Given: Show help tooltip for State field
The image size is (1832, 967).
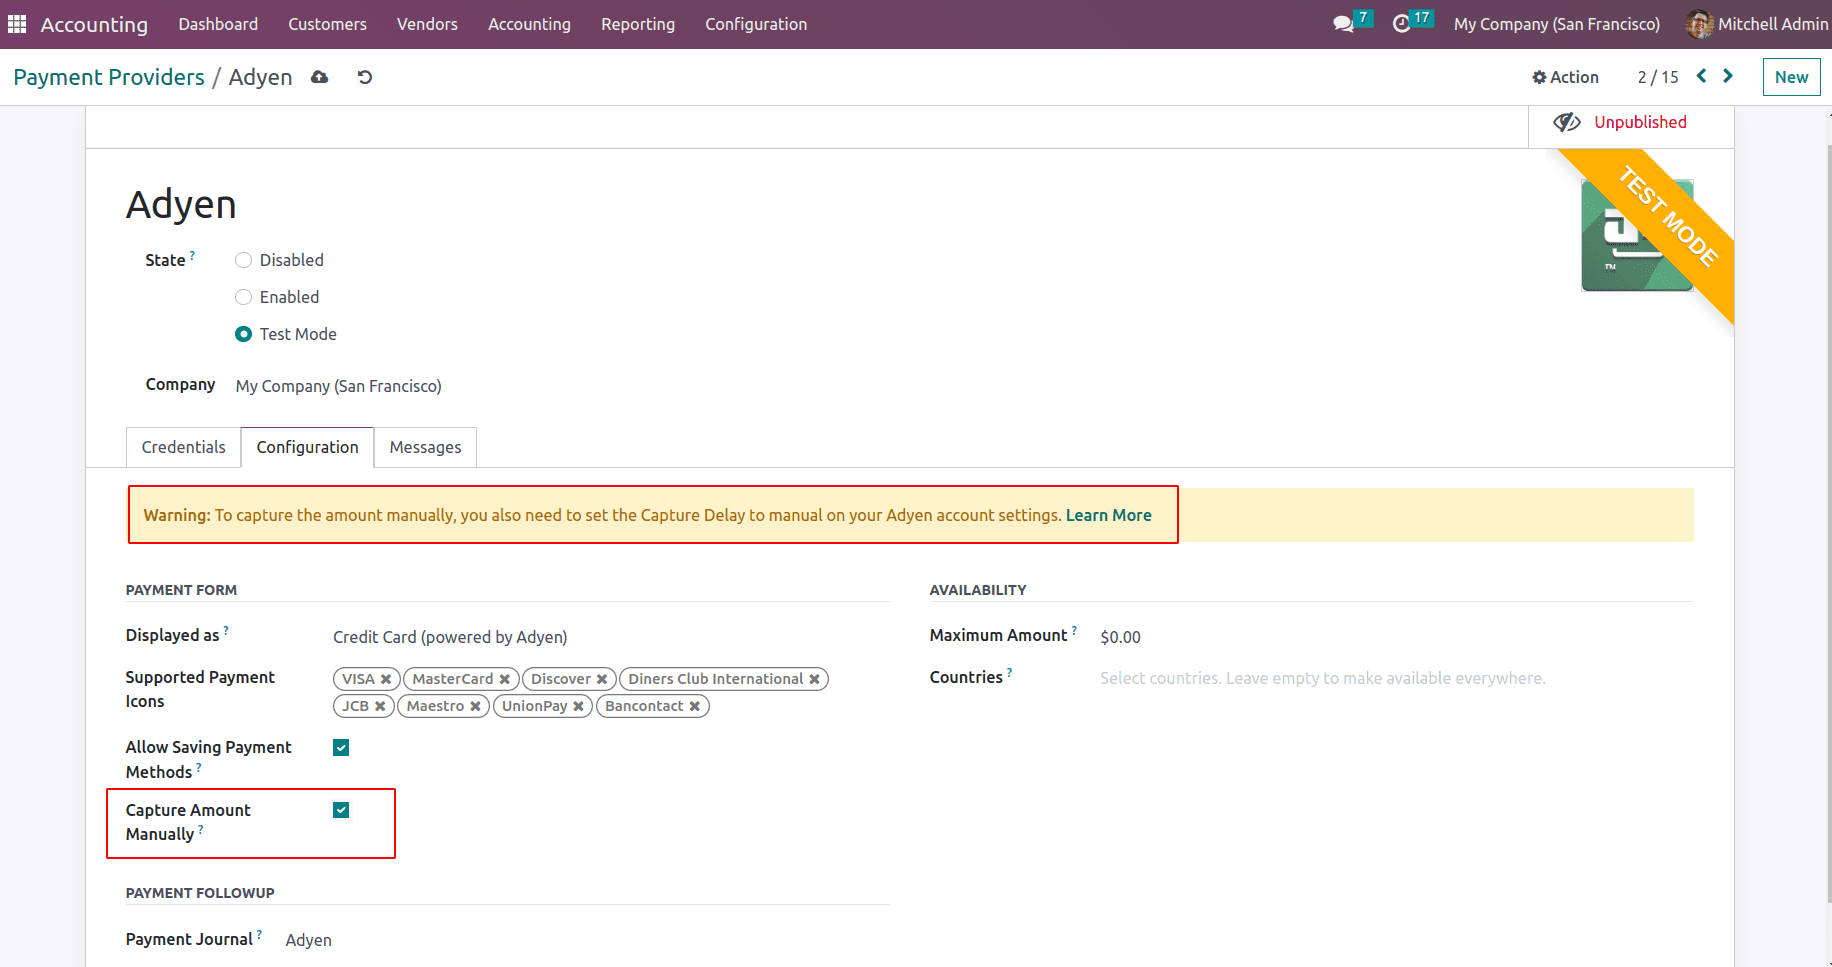Looking at the screenshot, I should [192, 256].
